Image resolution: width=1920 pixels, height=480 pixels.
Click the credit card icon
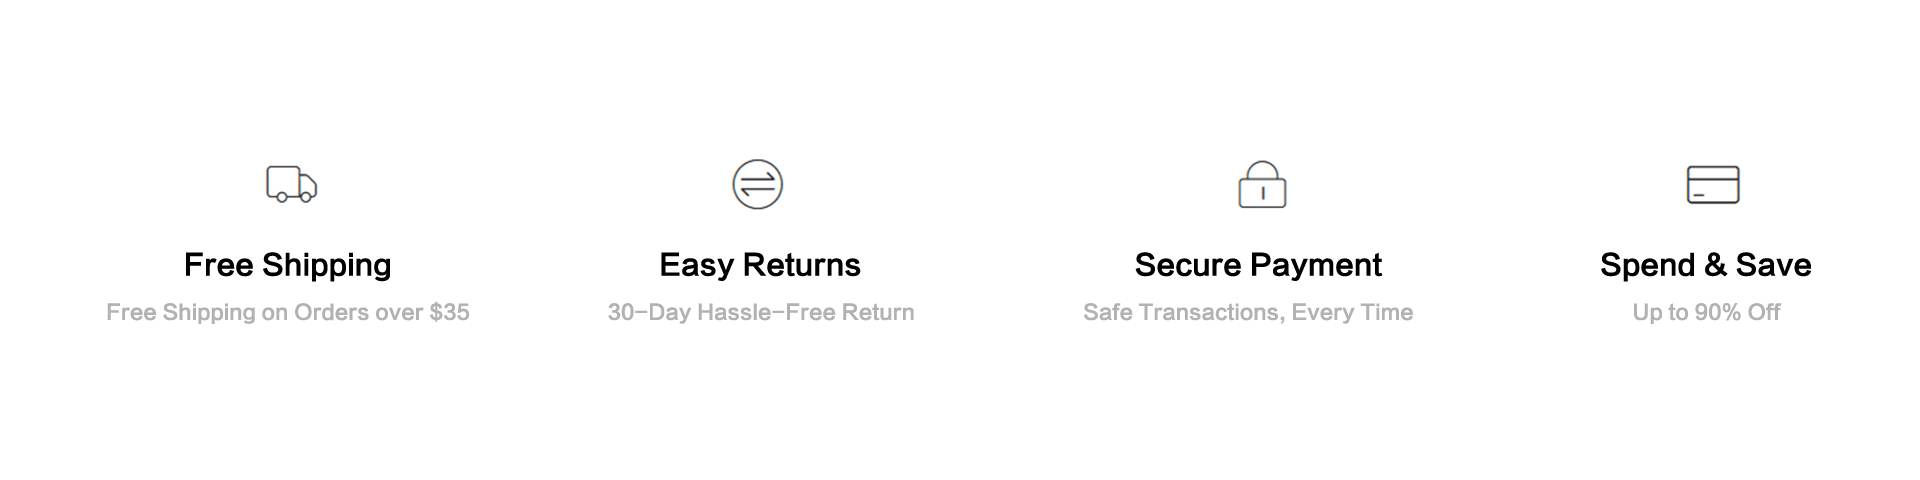click(1712, 185)
